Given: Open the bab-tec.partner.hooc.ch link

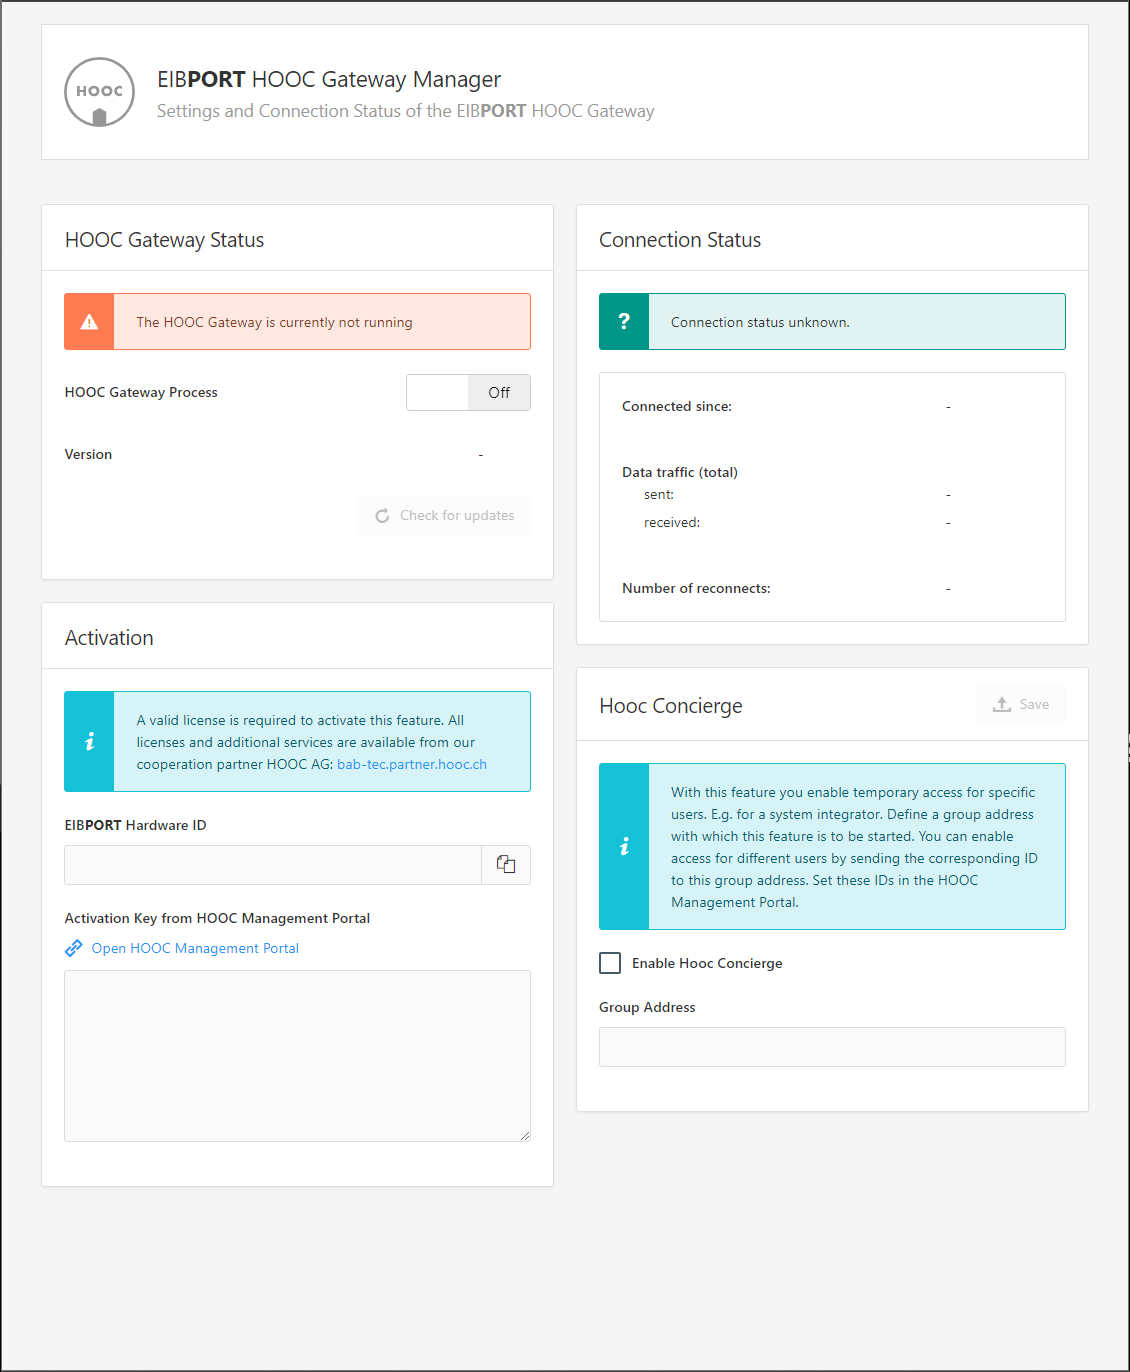Looking at the screenshot, I should click(412, 764).
